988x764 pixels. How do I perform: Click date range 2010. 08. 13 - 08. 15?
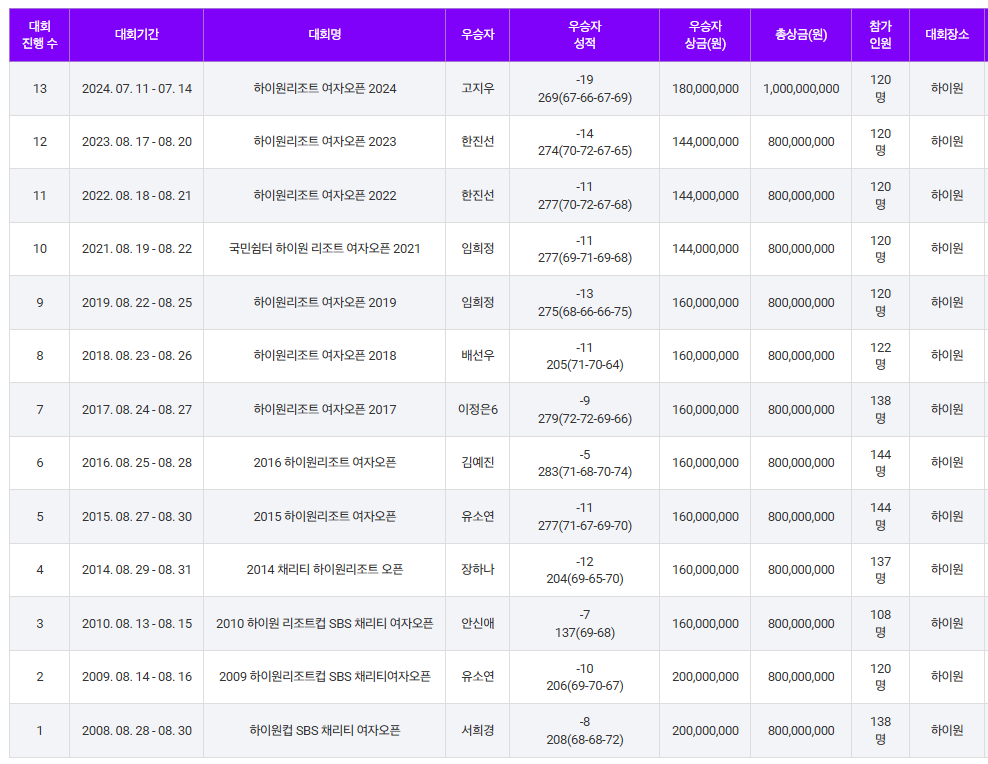(x=137, y=624)
